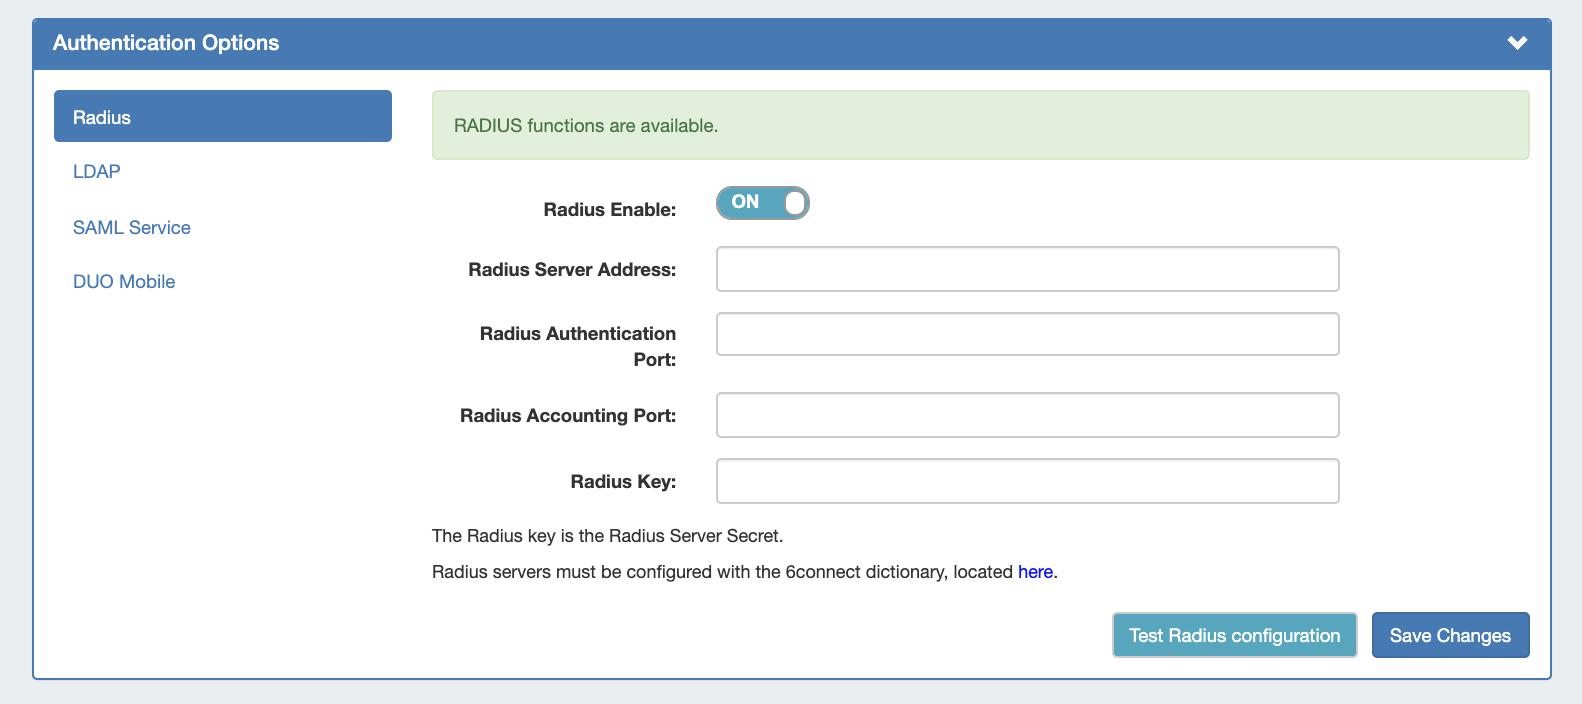
Task: Open the 6connect dictionary 'here' link
Action: tap(1035, 572)
